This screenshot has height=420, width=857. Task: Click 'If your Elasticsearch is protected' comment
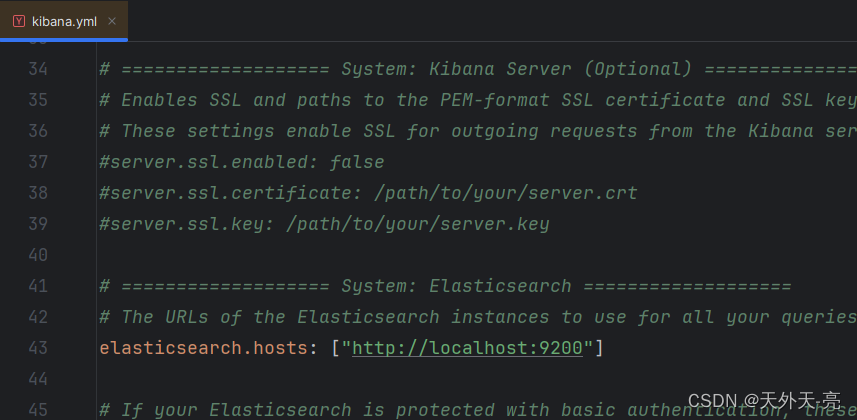click(x=478, y=409)
